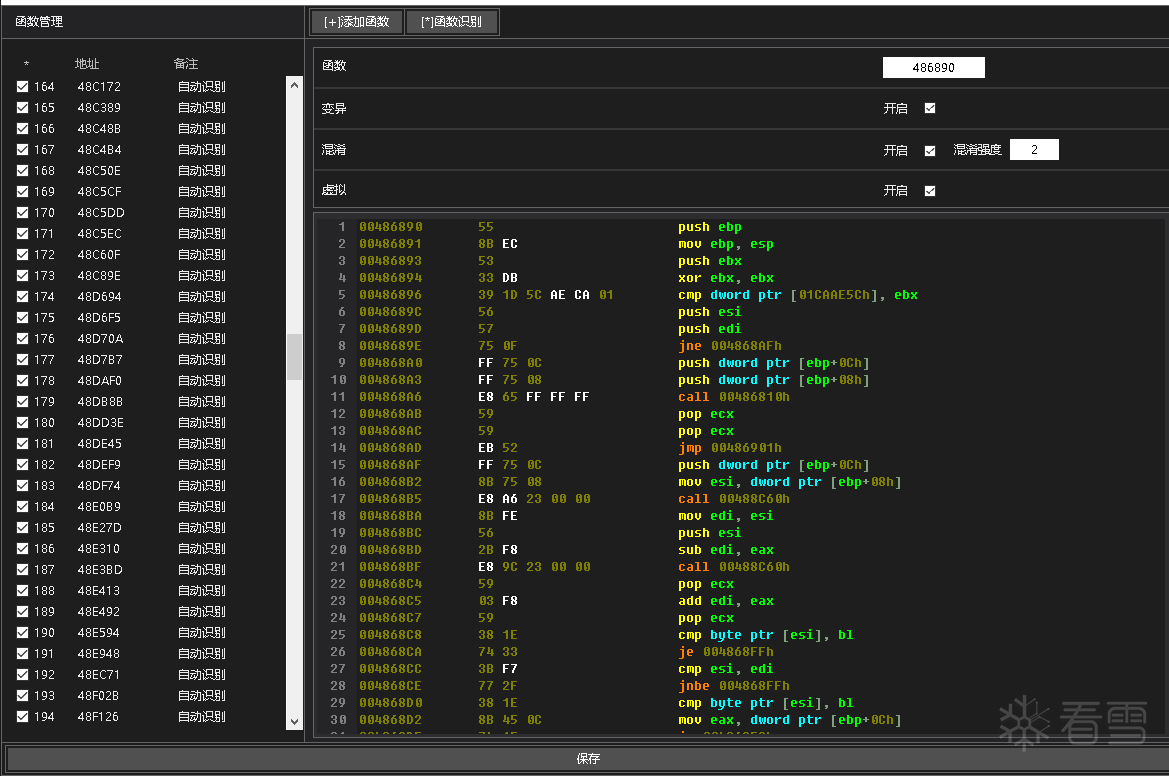
Task: Select function row 180 with address 48DD3E
Action: click(x=100, y=423)
